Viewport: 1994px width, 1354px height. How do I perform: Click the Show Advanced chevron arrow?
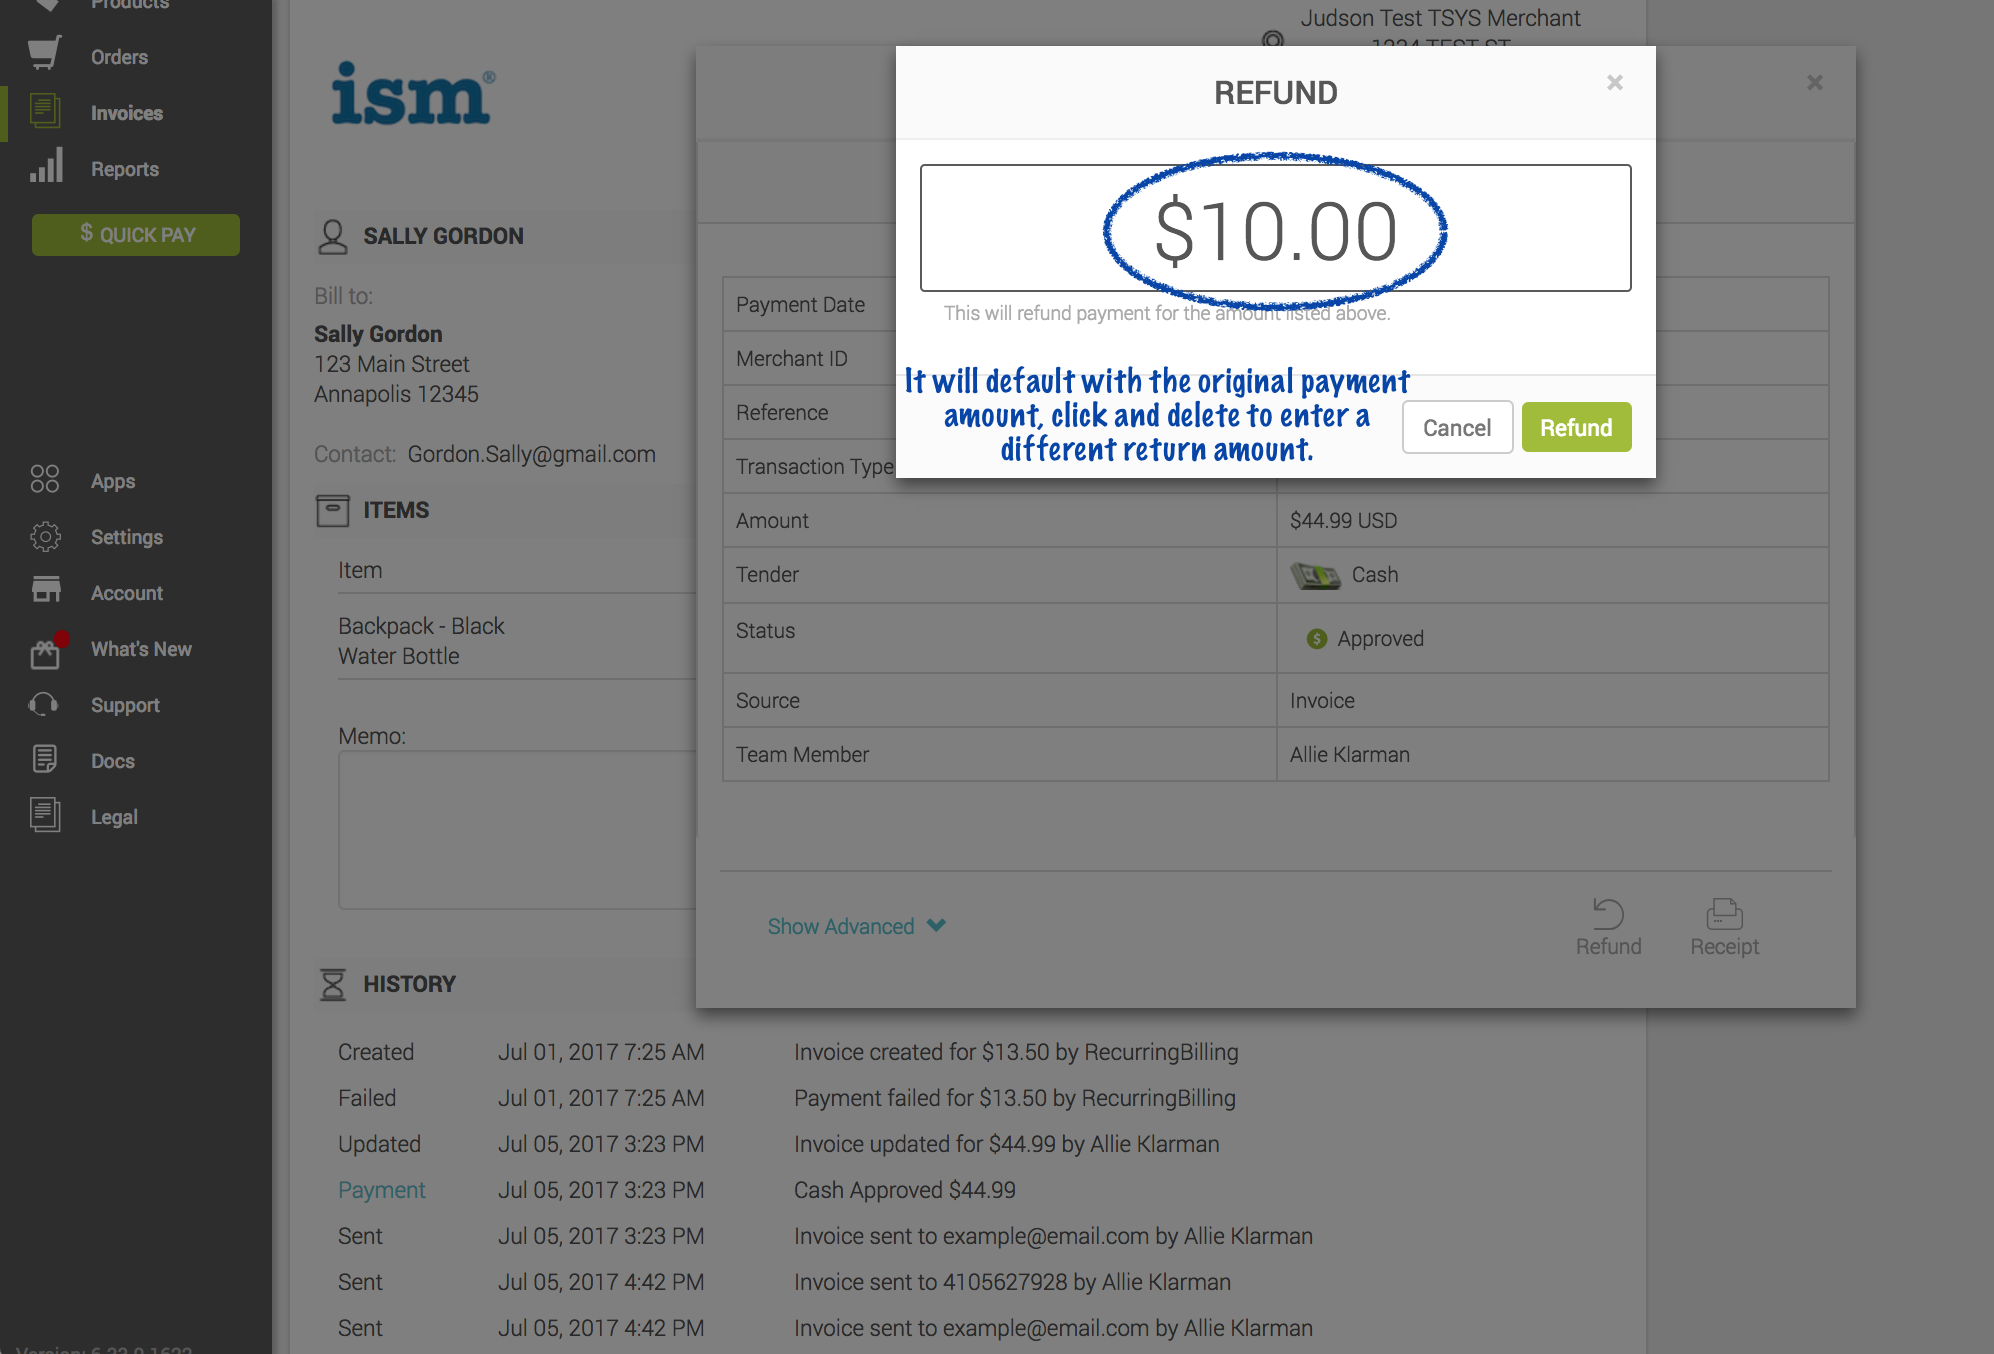[x=936, y=925]
